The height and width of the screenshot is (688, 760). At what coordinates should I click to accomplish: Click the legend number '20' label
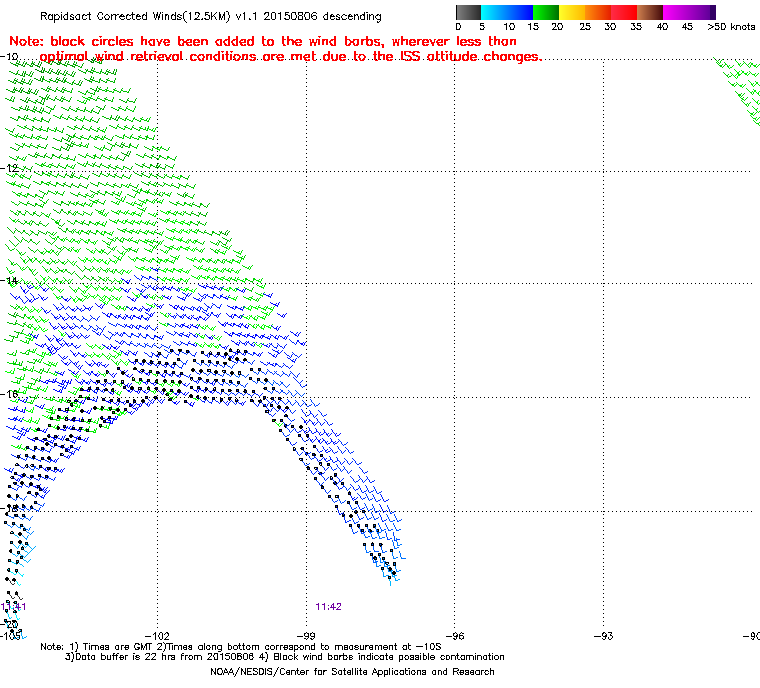tap(557, 27)
